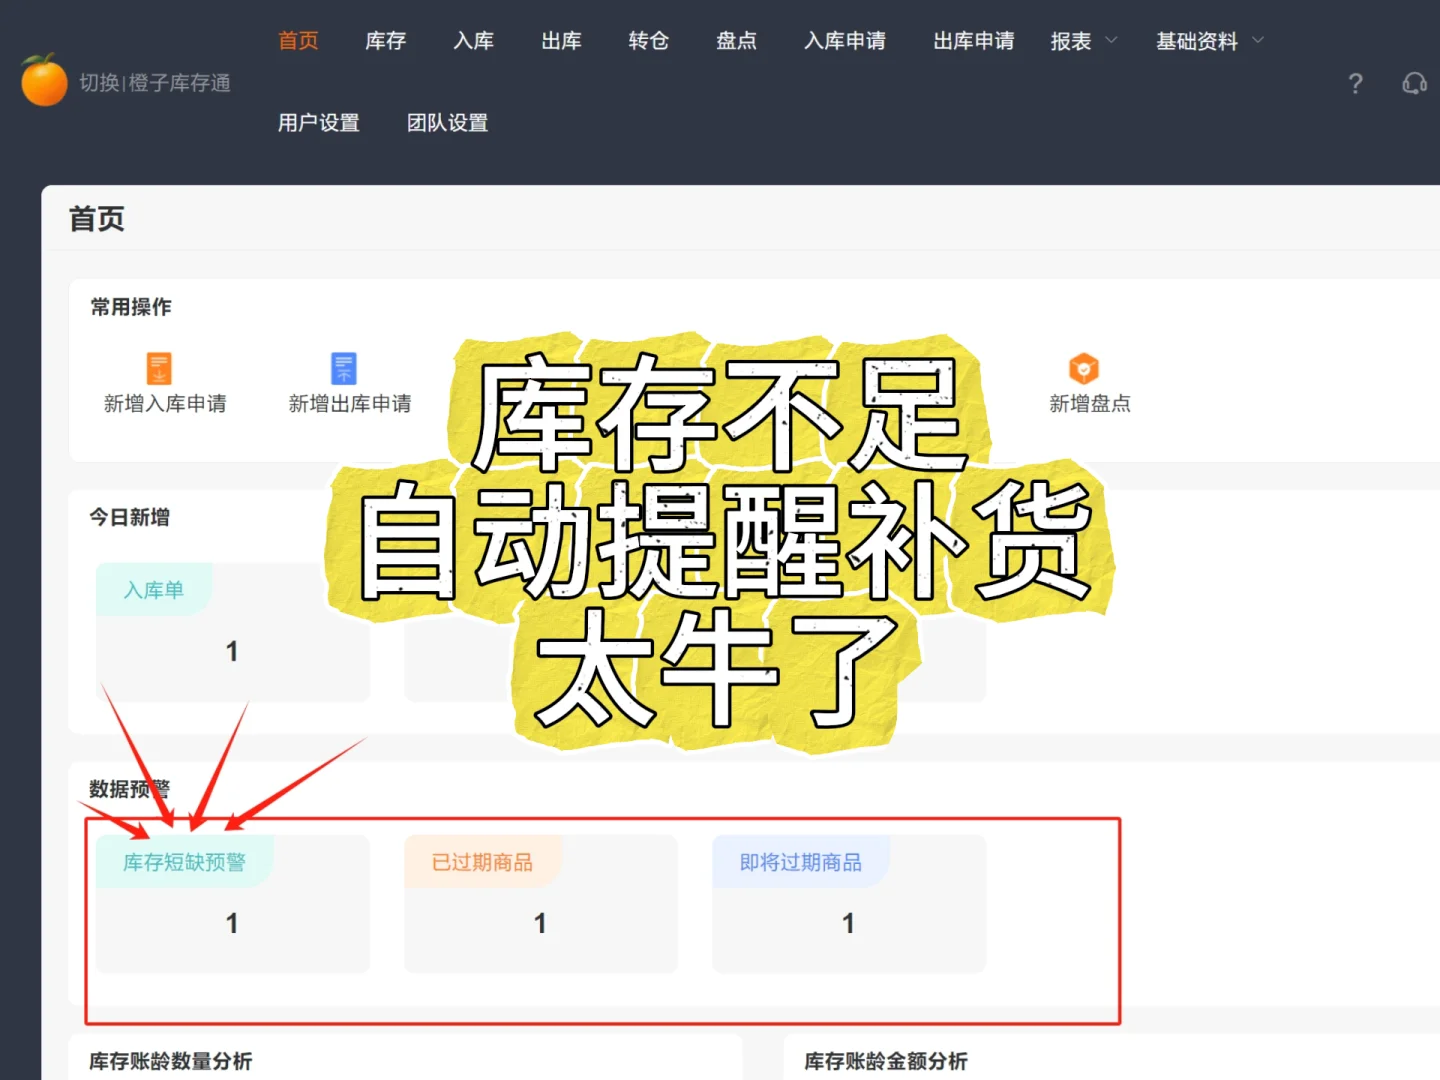1440x1080 pixels.
Task: Click the 新增盘点 cube icon
Action: (x=1086, y=369)
